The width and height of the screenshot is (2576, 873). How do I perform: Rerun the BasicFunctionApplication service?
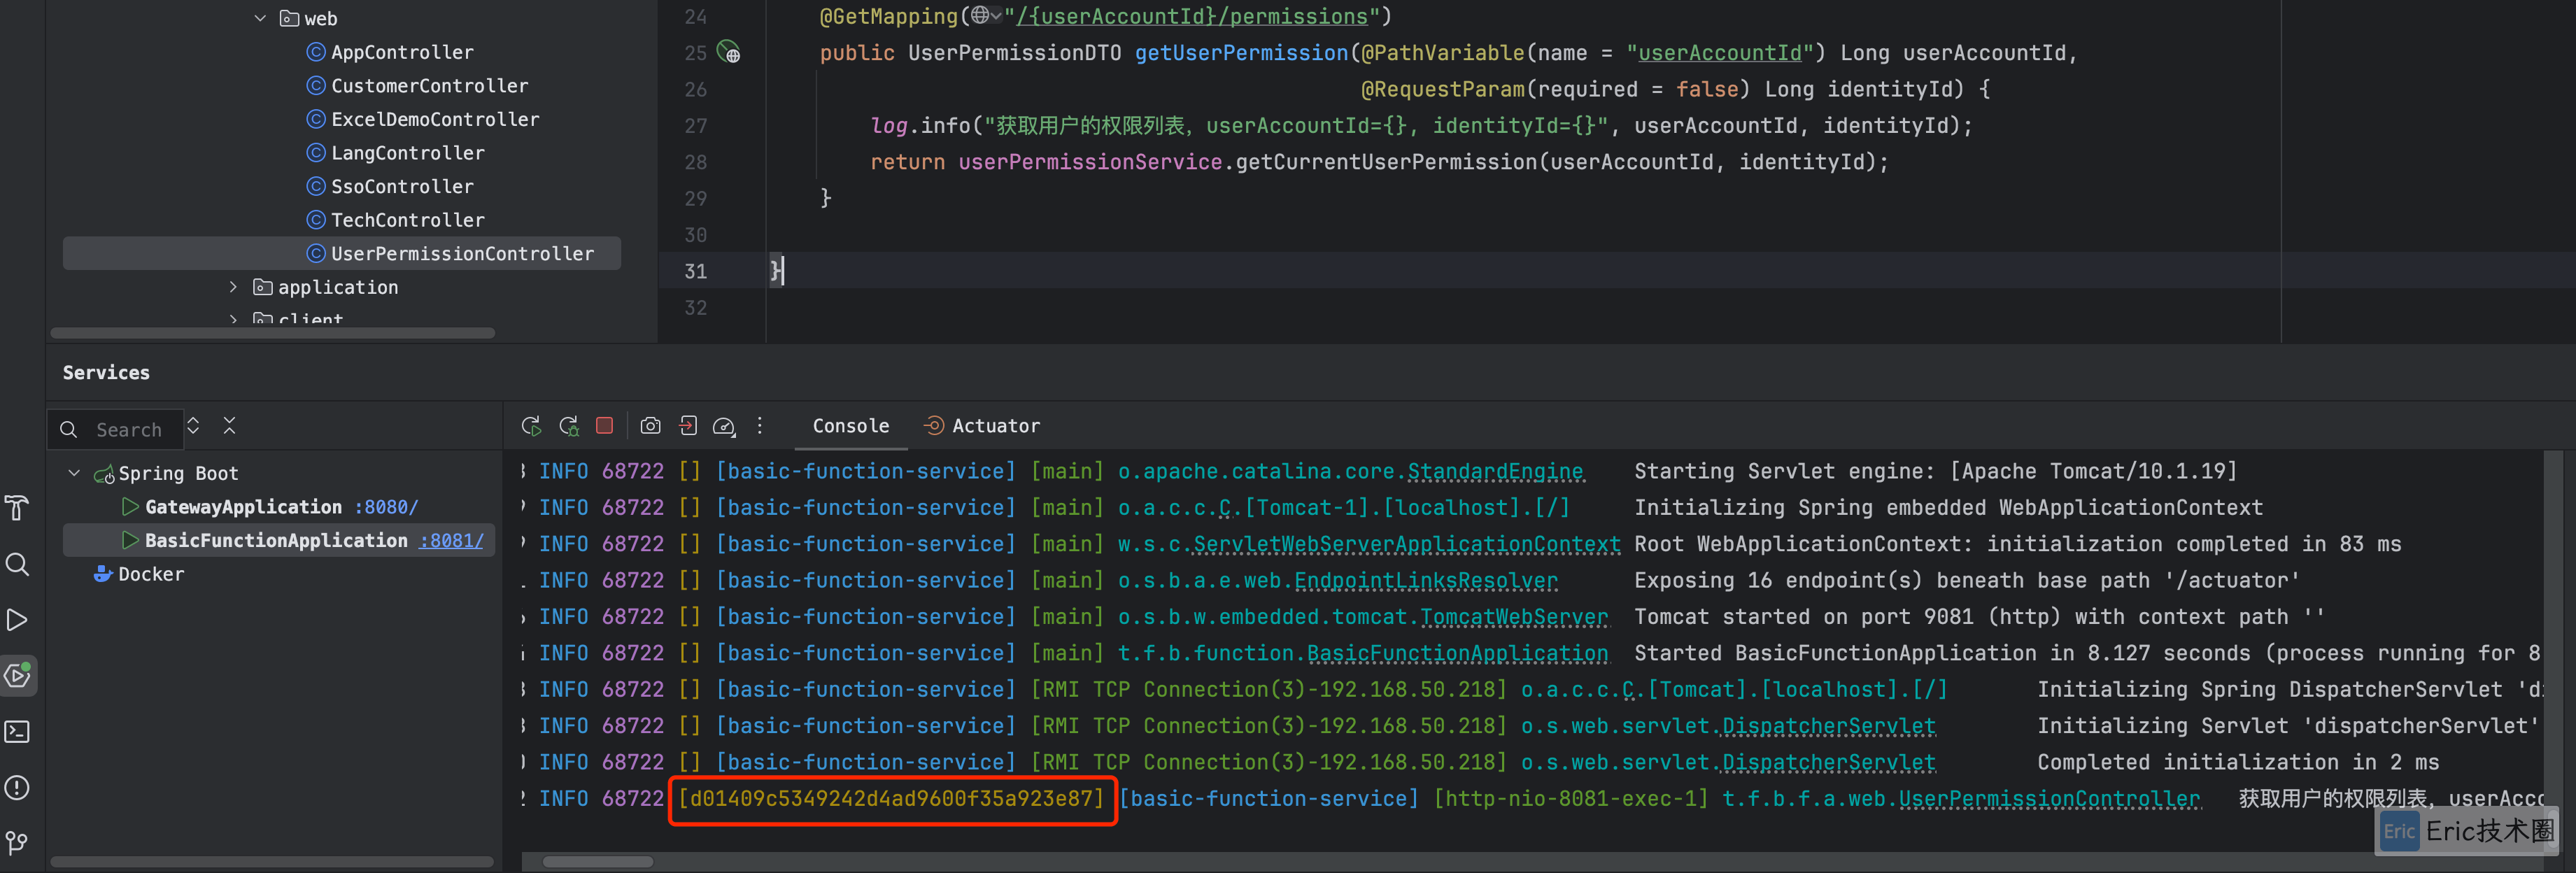click(531, 426)
